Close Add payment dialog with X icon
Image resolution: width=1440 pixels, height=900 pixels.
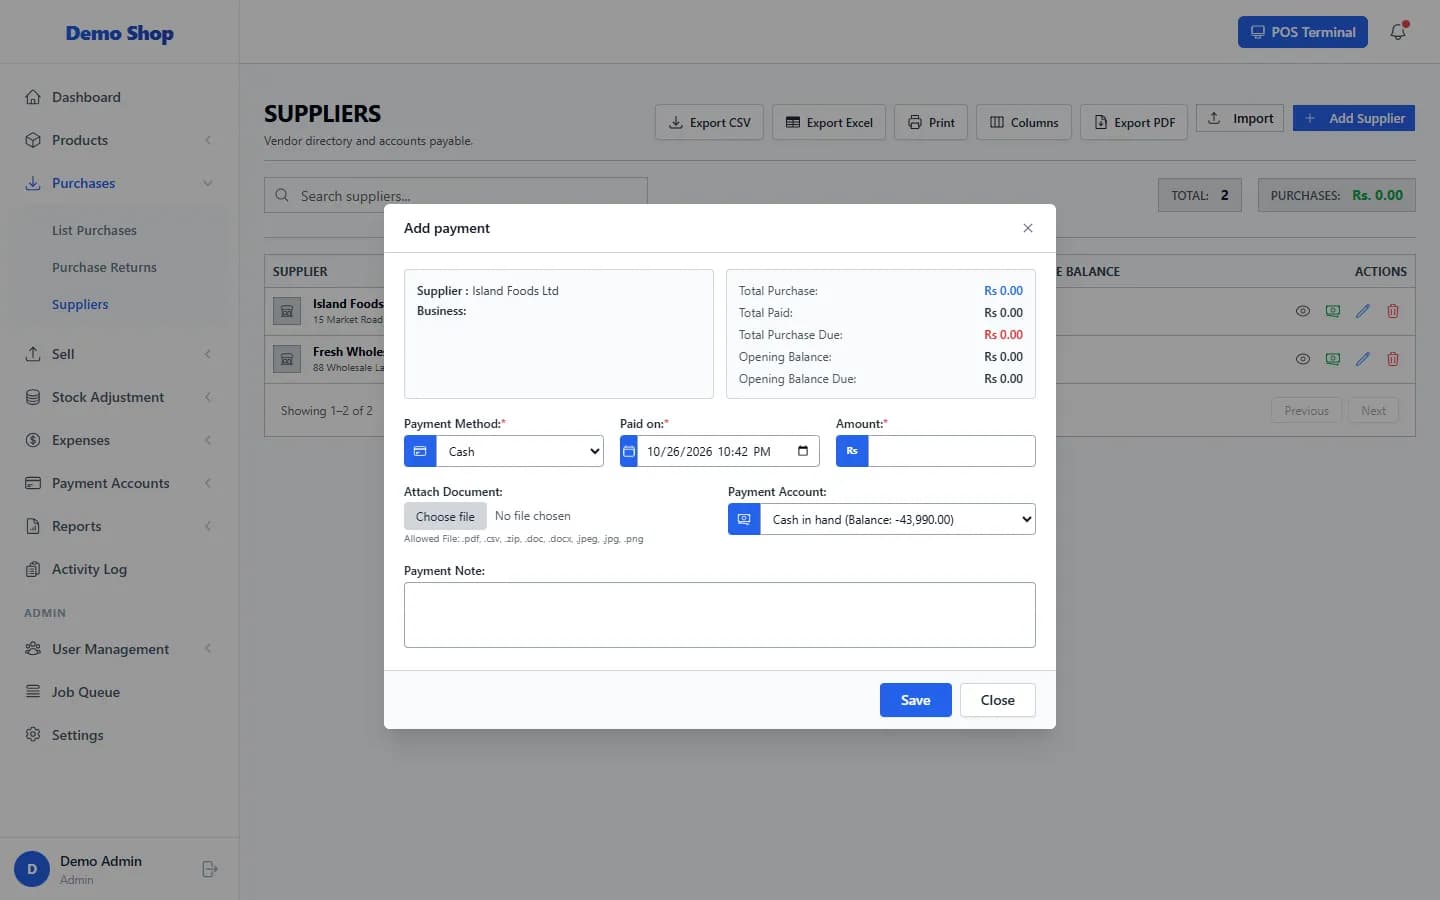[1027, 228]
